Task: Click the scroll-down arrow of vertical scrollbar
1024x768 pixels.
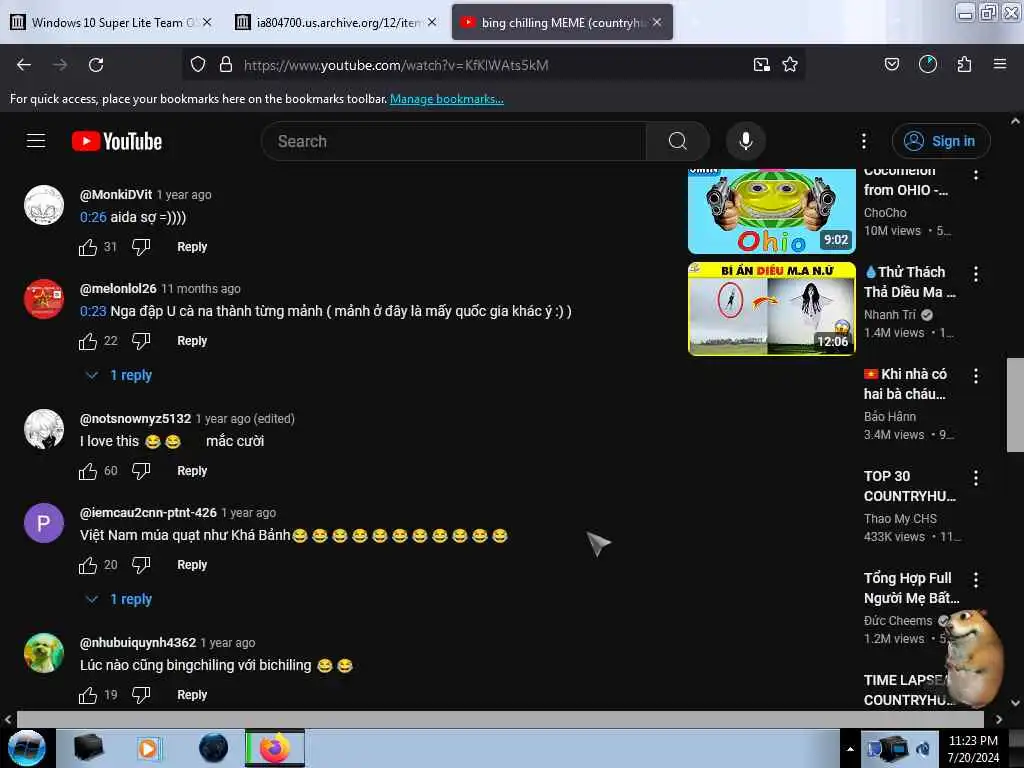Action: point(1015,704)
